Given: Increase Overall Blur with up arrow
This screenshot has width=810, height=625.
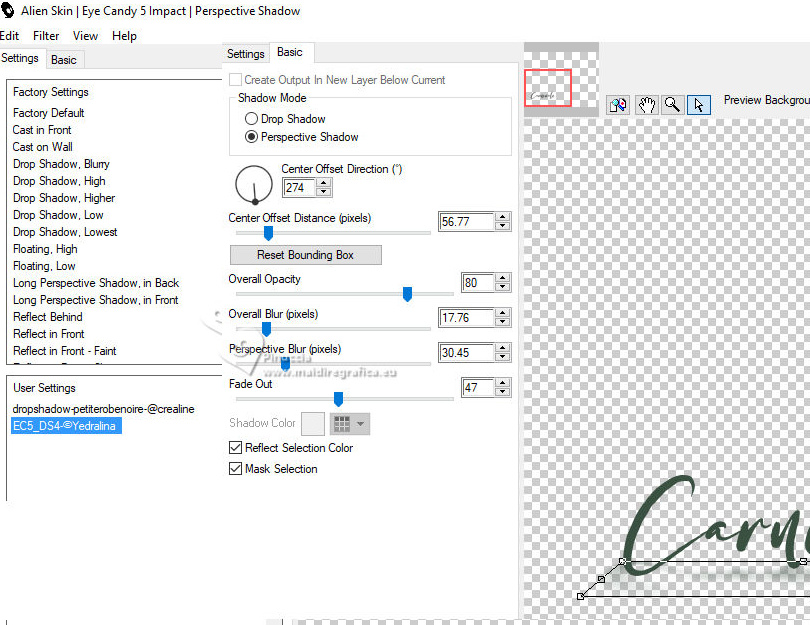Looking at the screenshot, I should [502, 313].
